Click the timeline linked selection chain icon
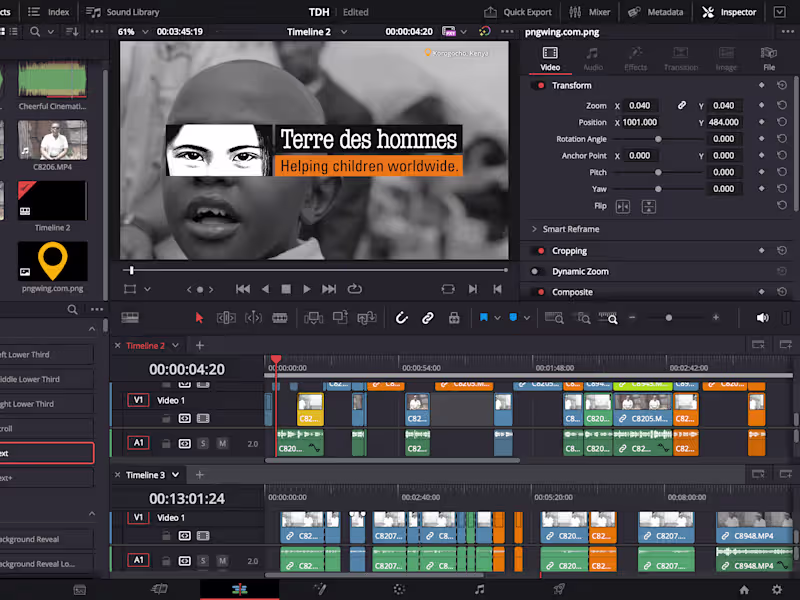This screenshot has width=800, height=600. click(x=427, y=318)
